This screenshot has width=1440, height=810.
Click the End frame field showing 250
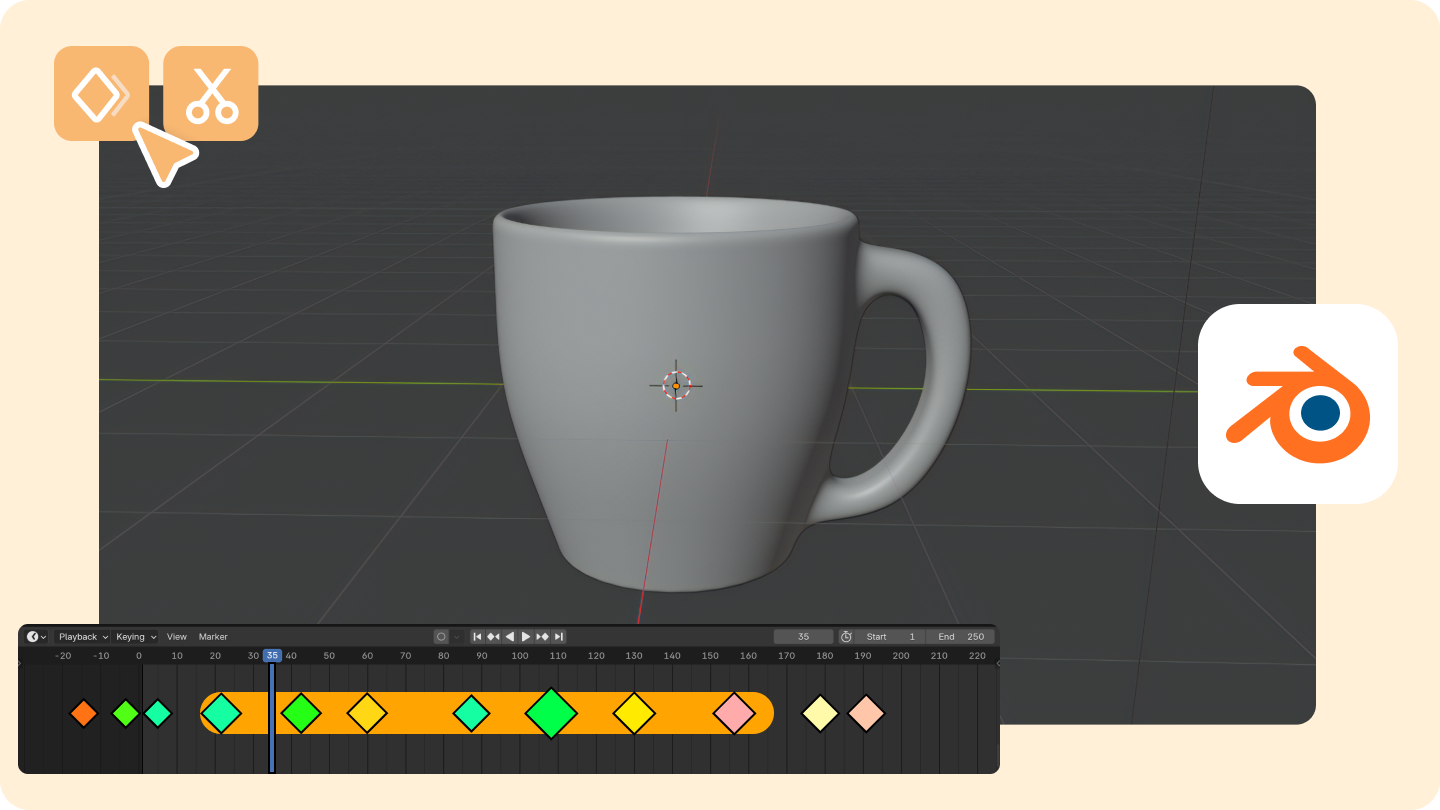[x=960, y=636]
